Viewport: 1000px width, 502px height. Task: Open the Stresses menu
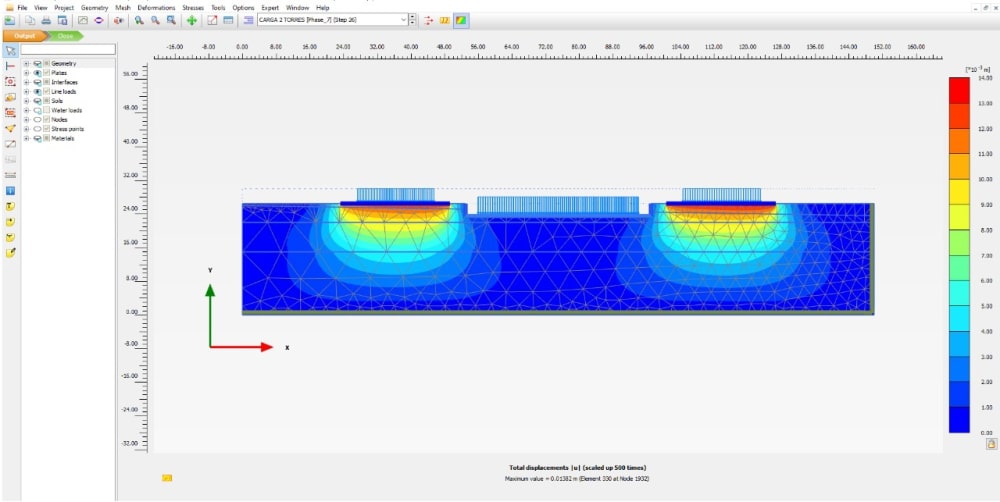(x=192, y=7)
